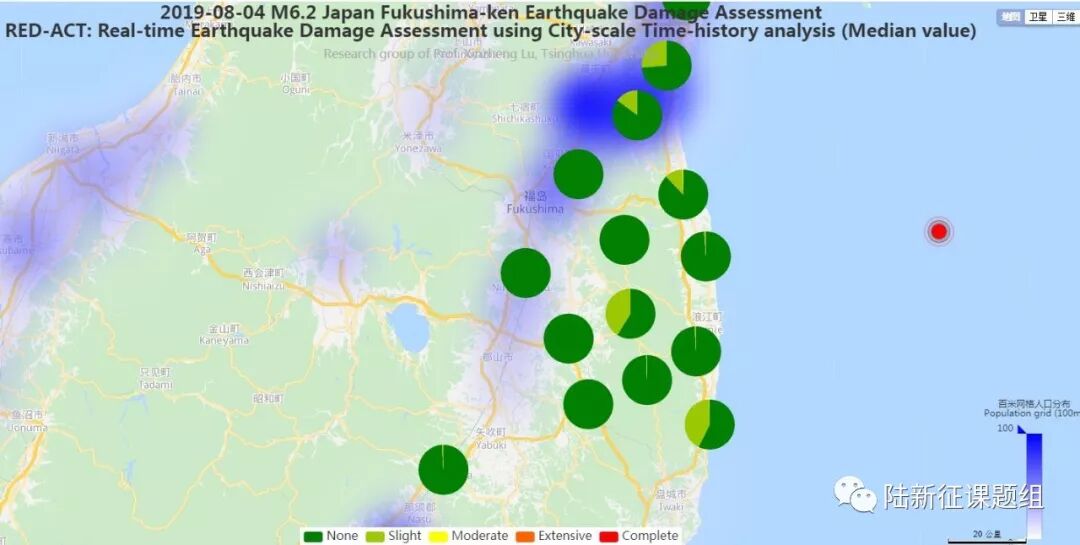Click the population grid slider handle at 100
This screenshot has height=545, width=1080.
coord(1022,430)
